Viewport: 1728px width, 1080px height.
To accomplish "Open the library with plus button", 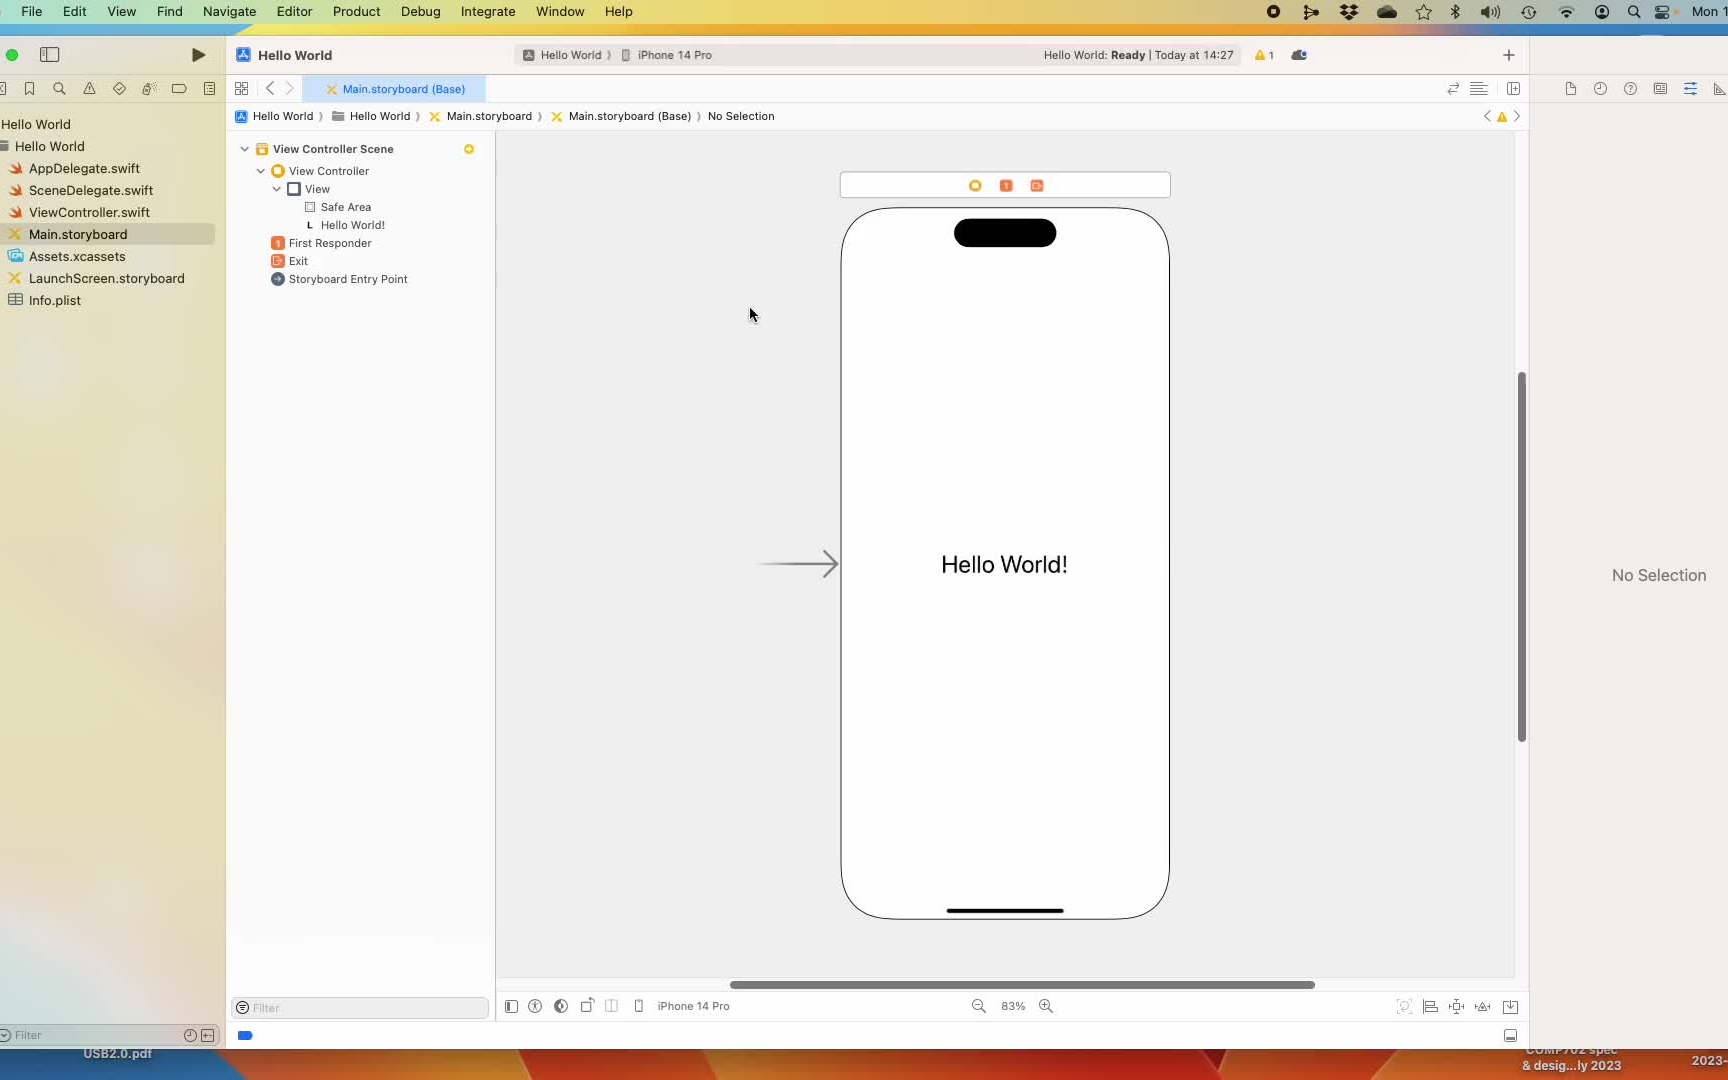I will point(1509,55).
